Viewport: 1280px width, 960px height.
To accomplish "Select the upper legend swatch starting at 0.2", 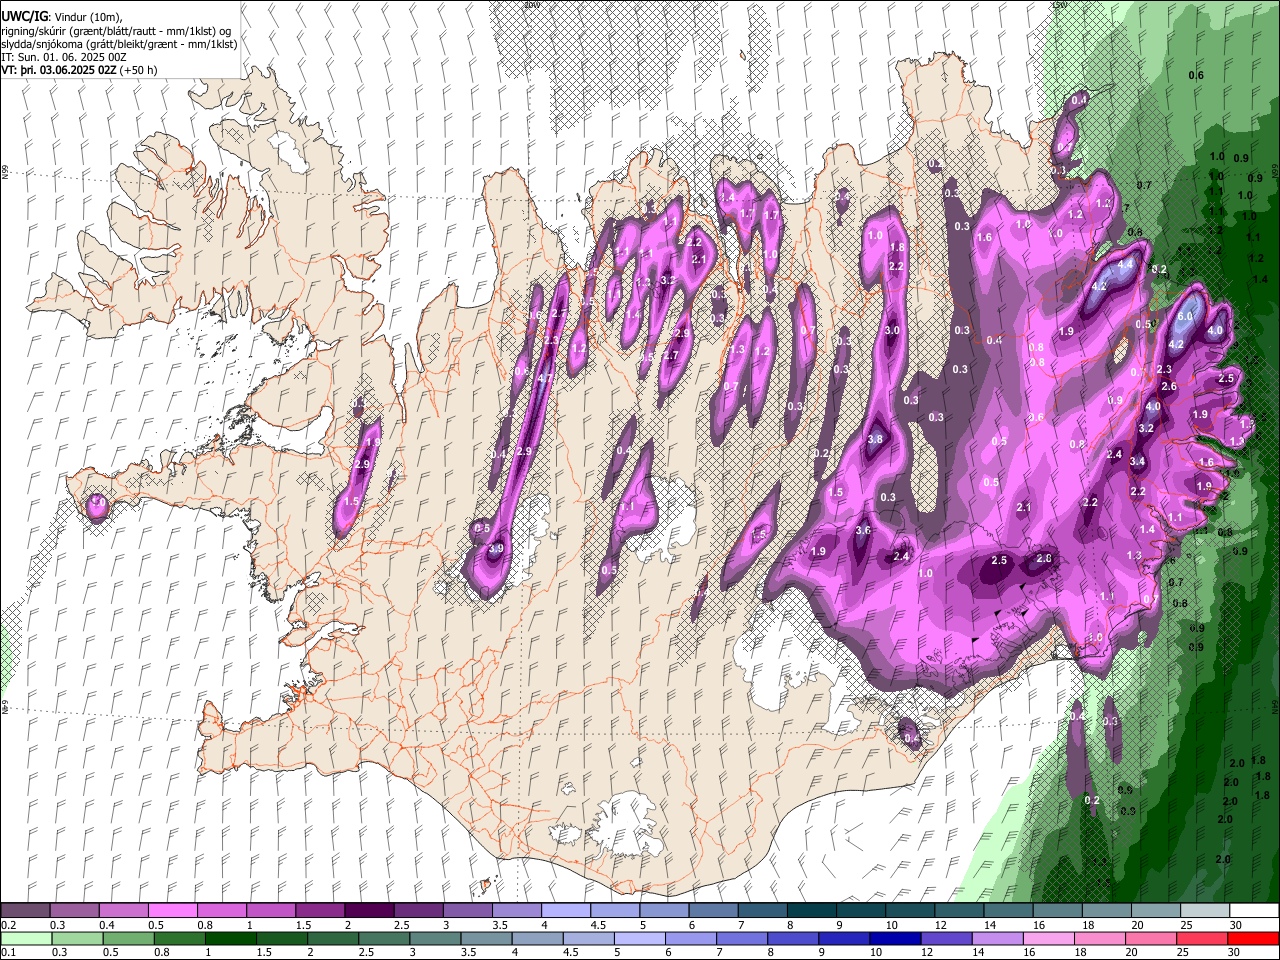I will [25, 911].
